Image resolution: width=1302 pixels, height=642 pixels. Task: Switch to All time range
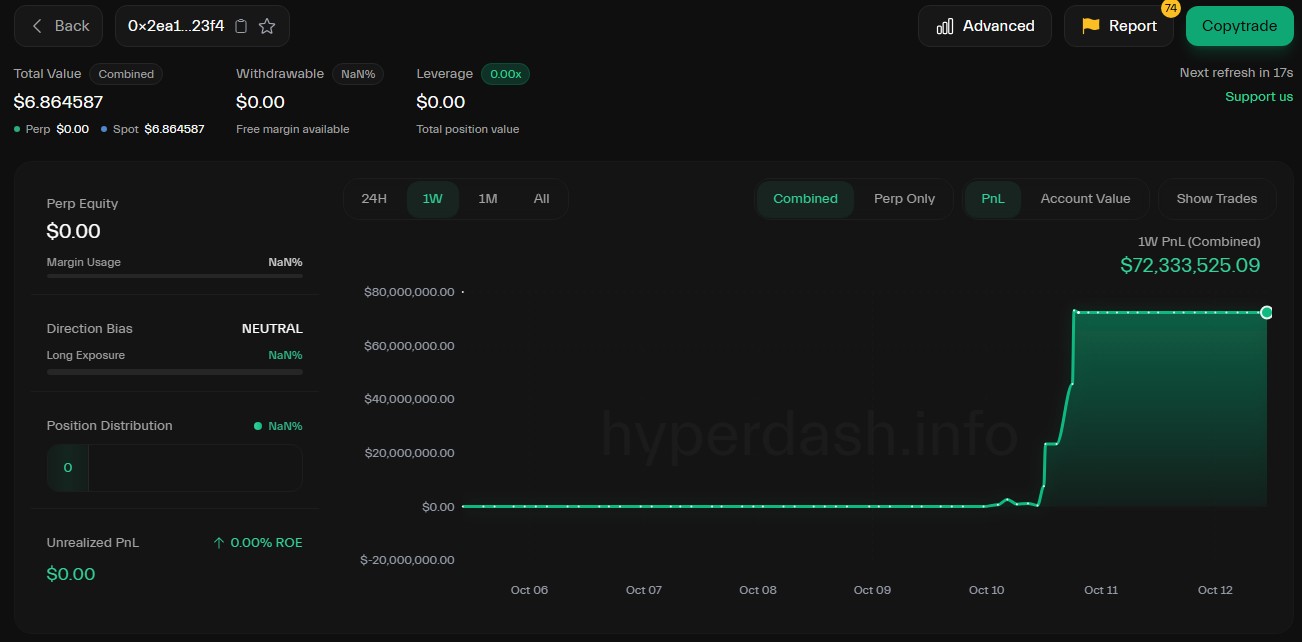coord(541,199)
